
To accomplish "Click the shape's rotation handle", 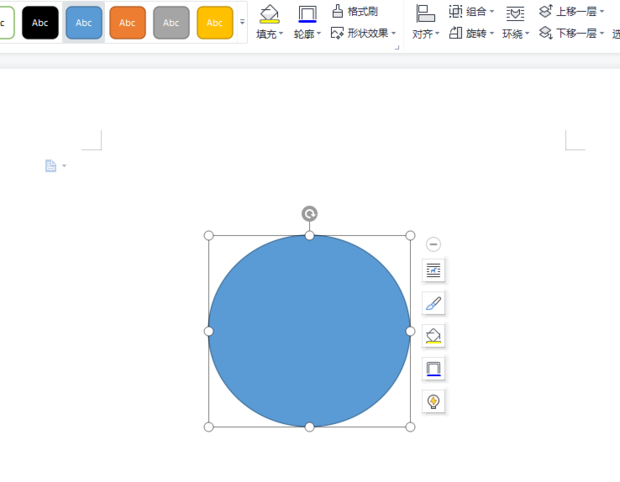I will (x=310, y=214).
